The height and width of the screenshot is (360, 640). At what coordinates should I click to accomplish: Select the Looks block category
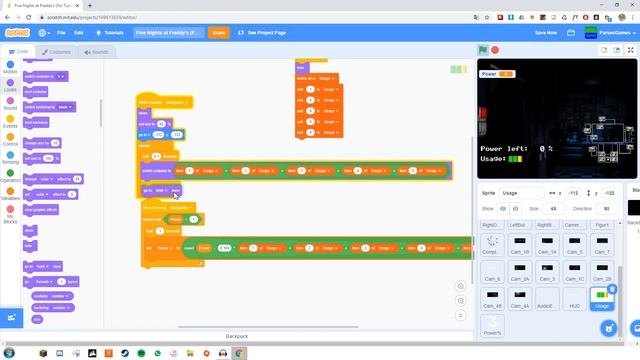coord(10,85)
